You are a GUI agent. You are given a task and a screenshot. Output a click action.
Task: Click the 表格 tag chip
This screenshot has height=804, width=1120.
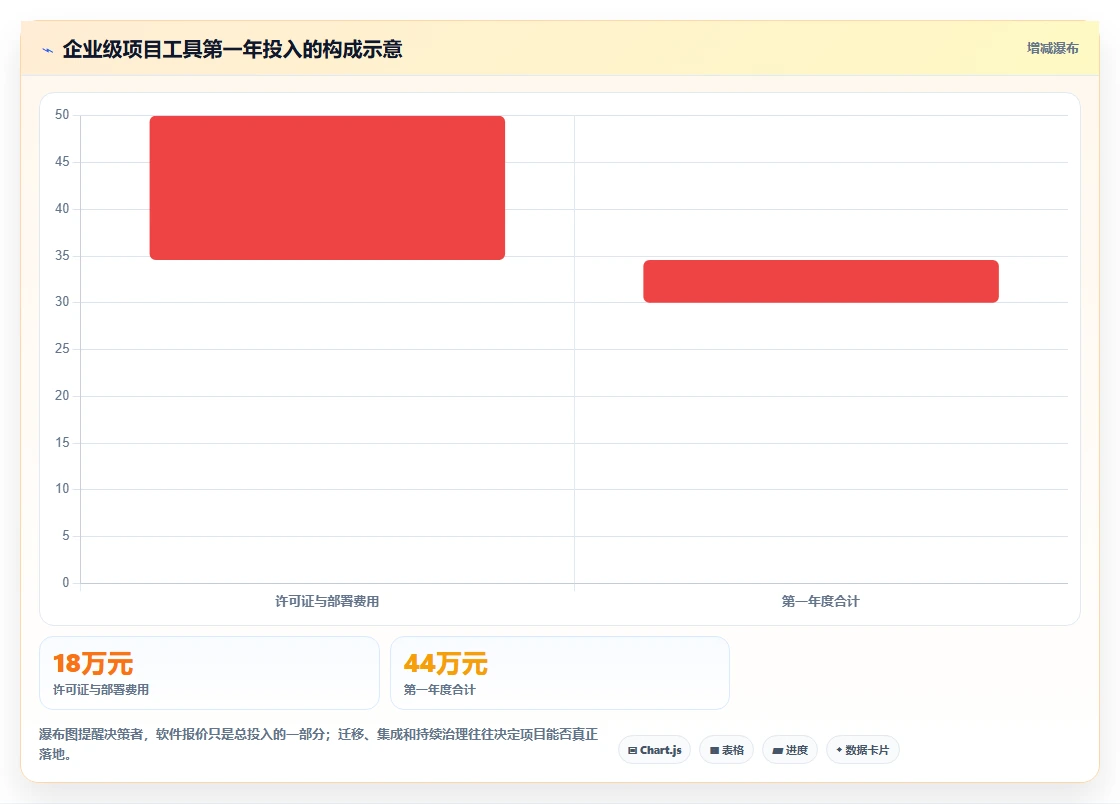click(x=726, y=750)
